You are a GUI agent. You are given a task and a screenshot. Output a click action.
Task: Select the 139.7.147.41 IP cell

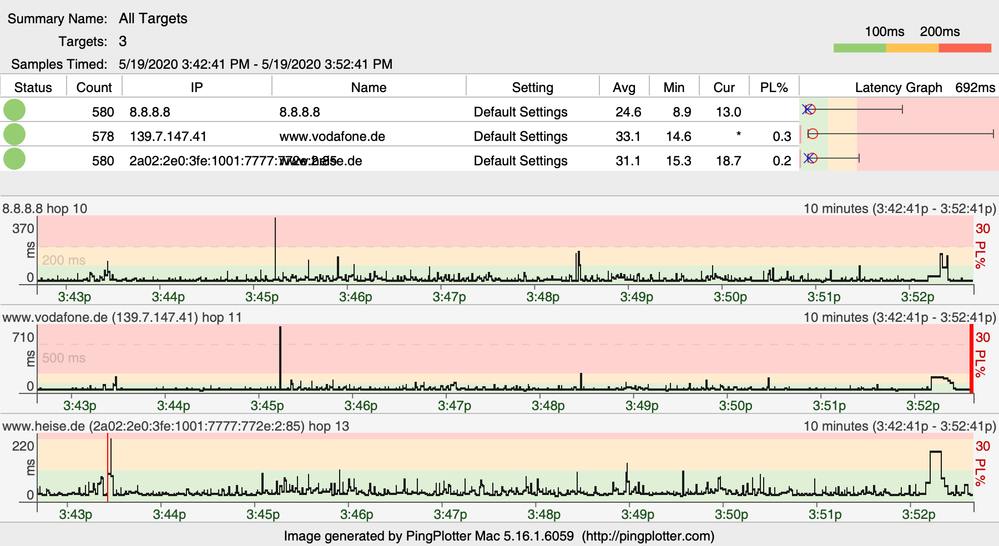point(168,136)
